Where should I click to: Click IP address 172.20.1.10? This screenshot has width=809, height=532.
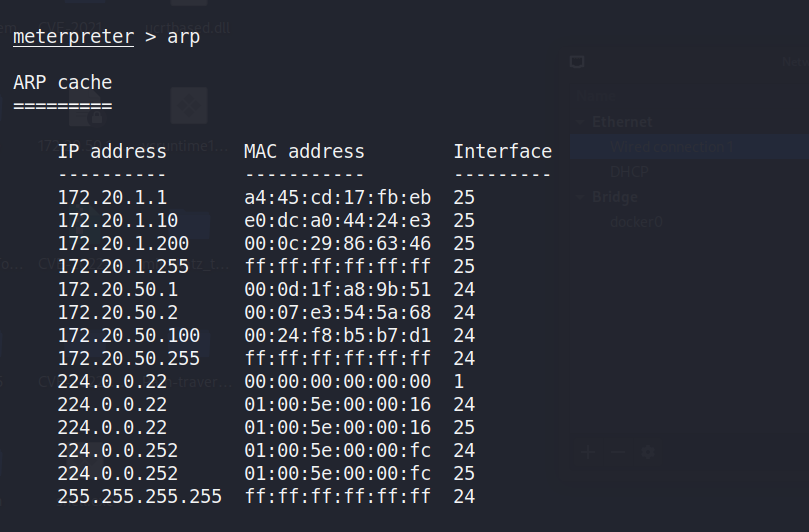pos(118,221)
